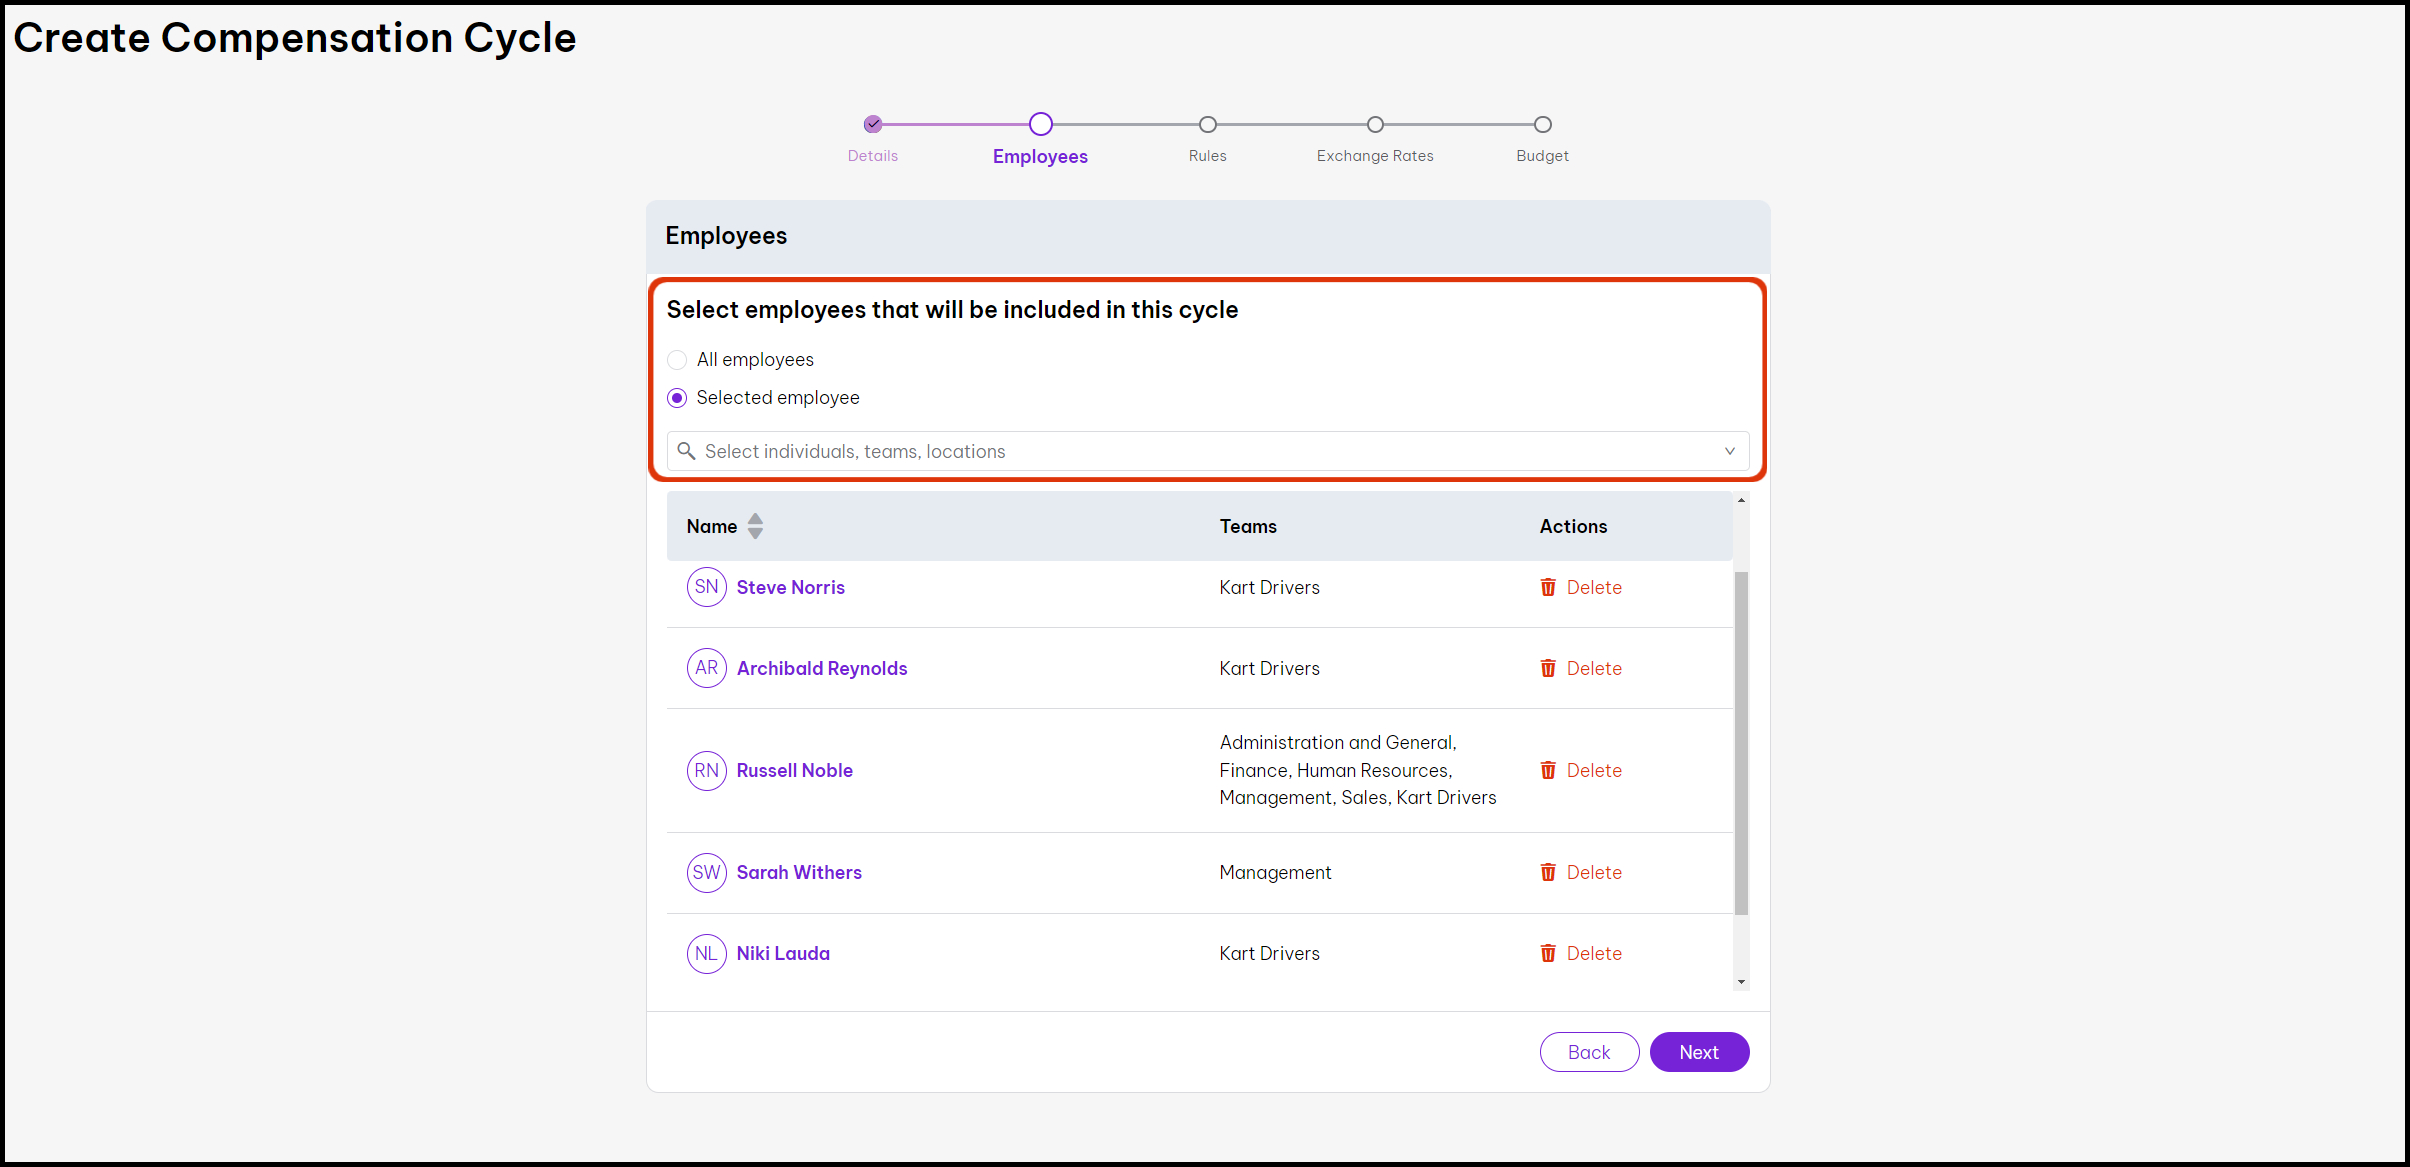Click the search magnifier icon
Screen dimensions: 2410x1167
click(686, 451)
